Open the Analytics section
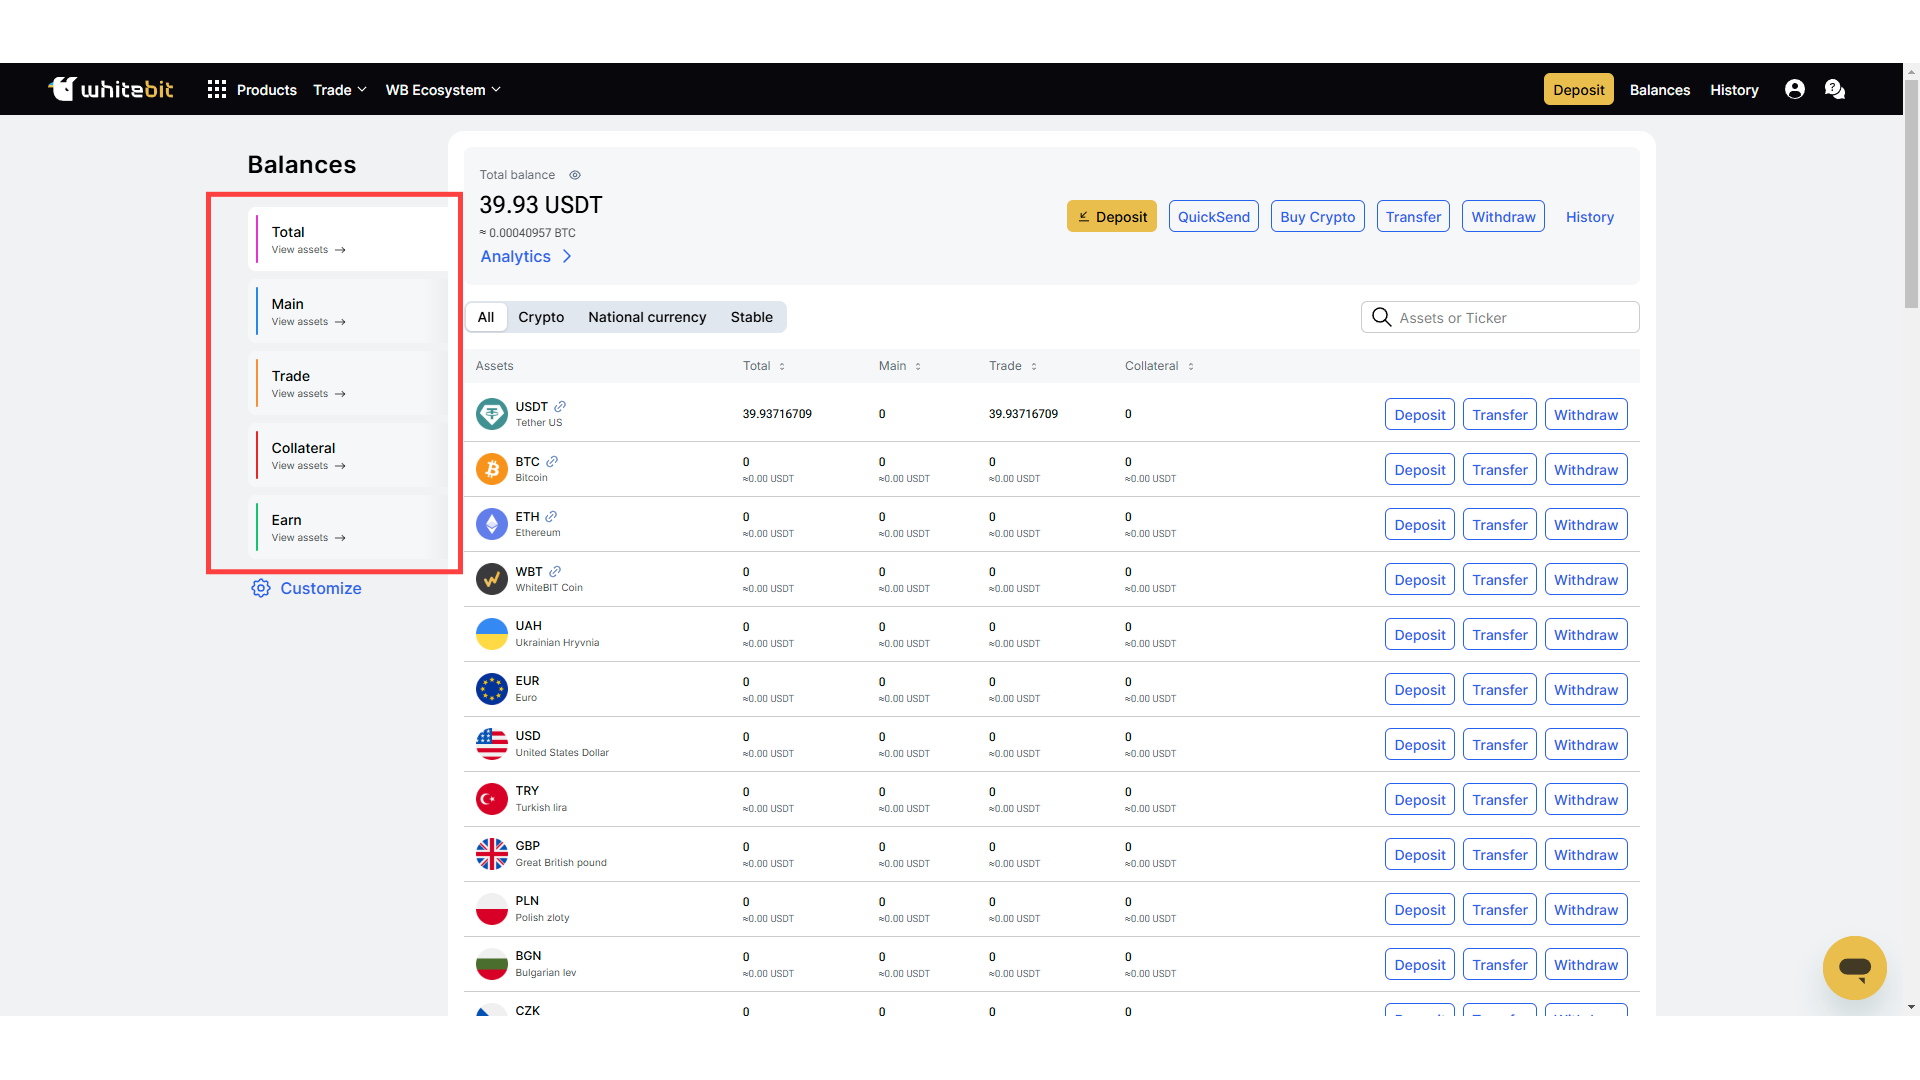The height and width of the screenshot is (1080, 1920). pos(526,257)
